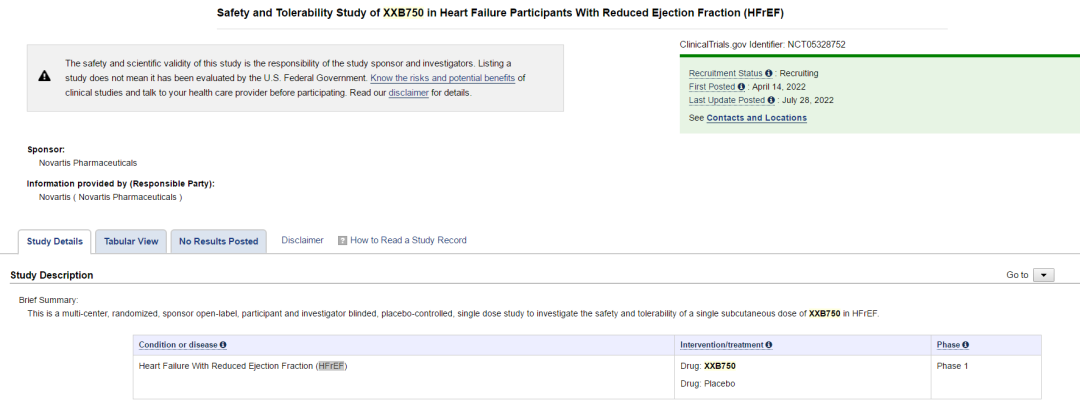Click info icon next to Recruitment Status
Image resolution: width=1080 pixels, height=403 pixels.
[x=769, y=74]
